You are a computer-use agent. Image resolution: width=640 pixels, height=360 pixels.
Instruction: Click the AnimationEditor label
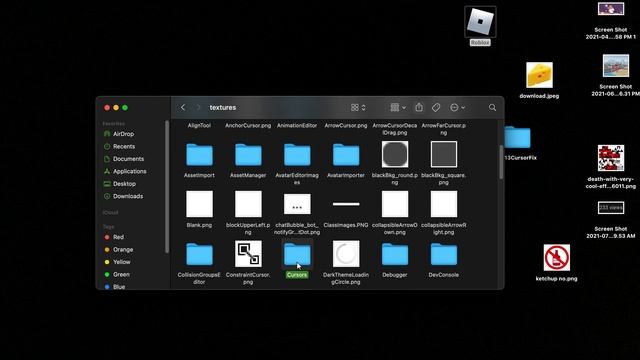click(x=297, y=125)
